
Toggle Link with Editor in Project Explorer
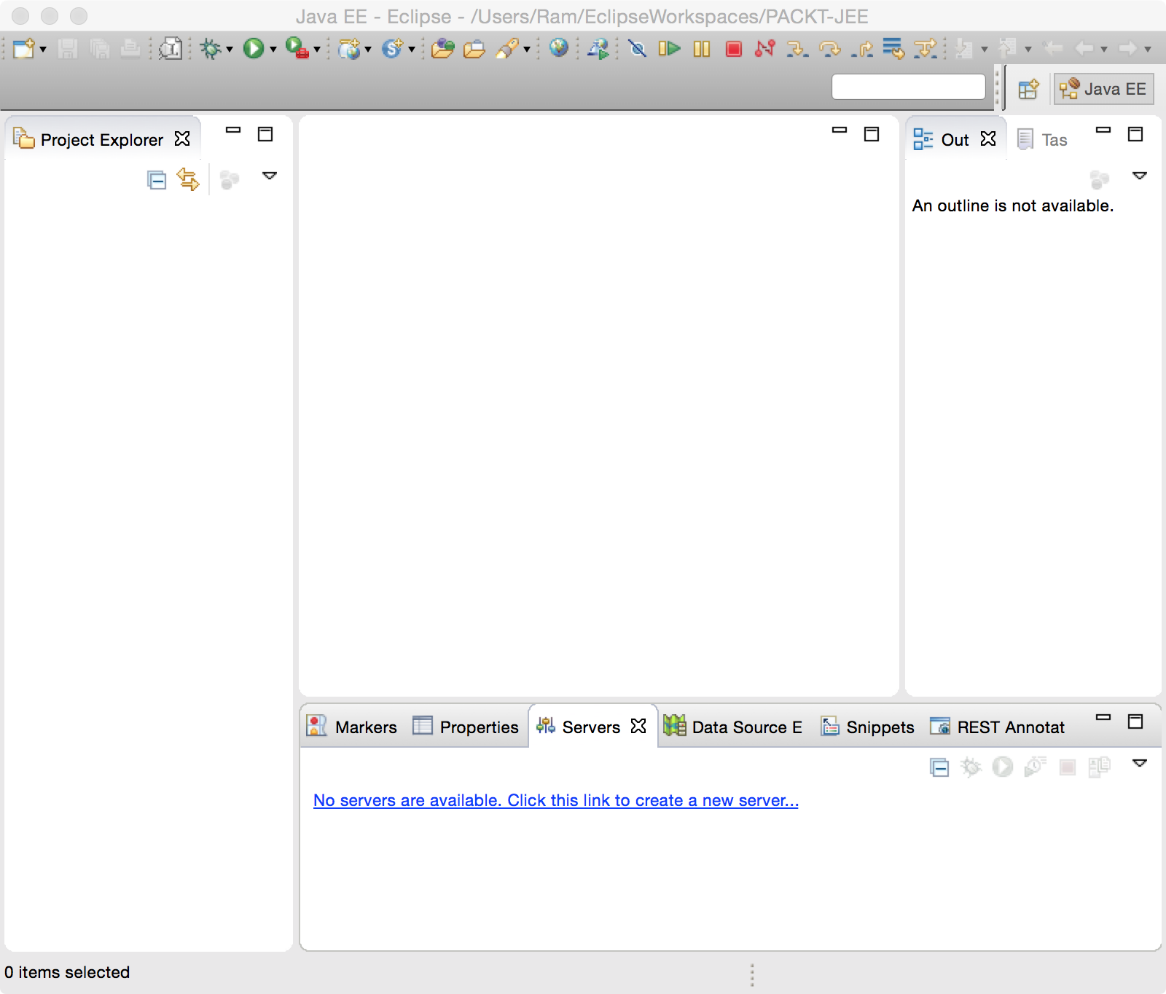[187, 179]
